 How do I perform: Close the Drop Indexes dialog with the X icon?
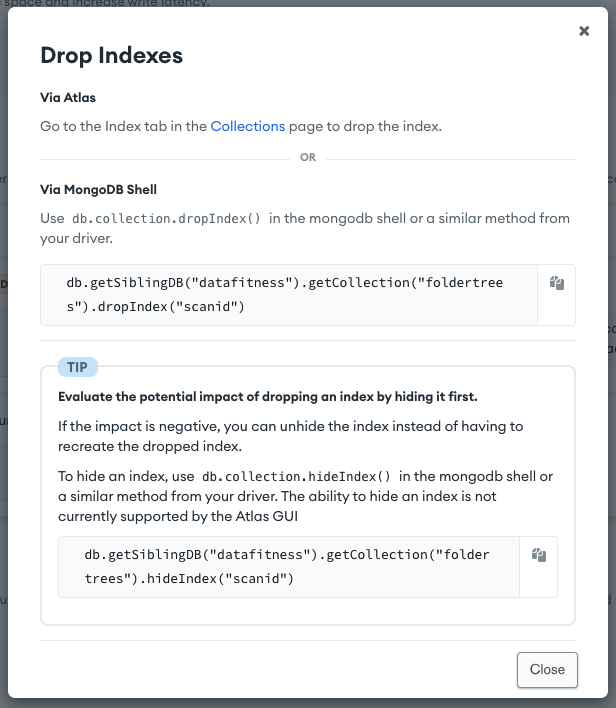click(x=584, y=31)
